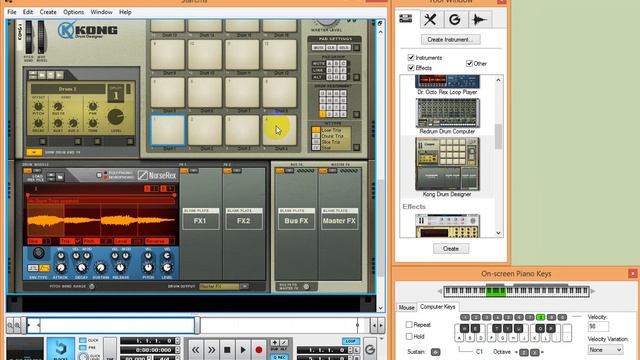The width and height of the screenshot is (640, 360).
Task: Toggle the Nurse Rex polyphonic/monophonic switch
Action: (x=99, y=175)
